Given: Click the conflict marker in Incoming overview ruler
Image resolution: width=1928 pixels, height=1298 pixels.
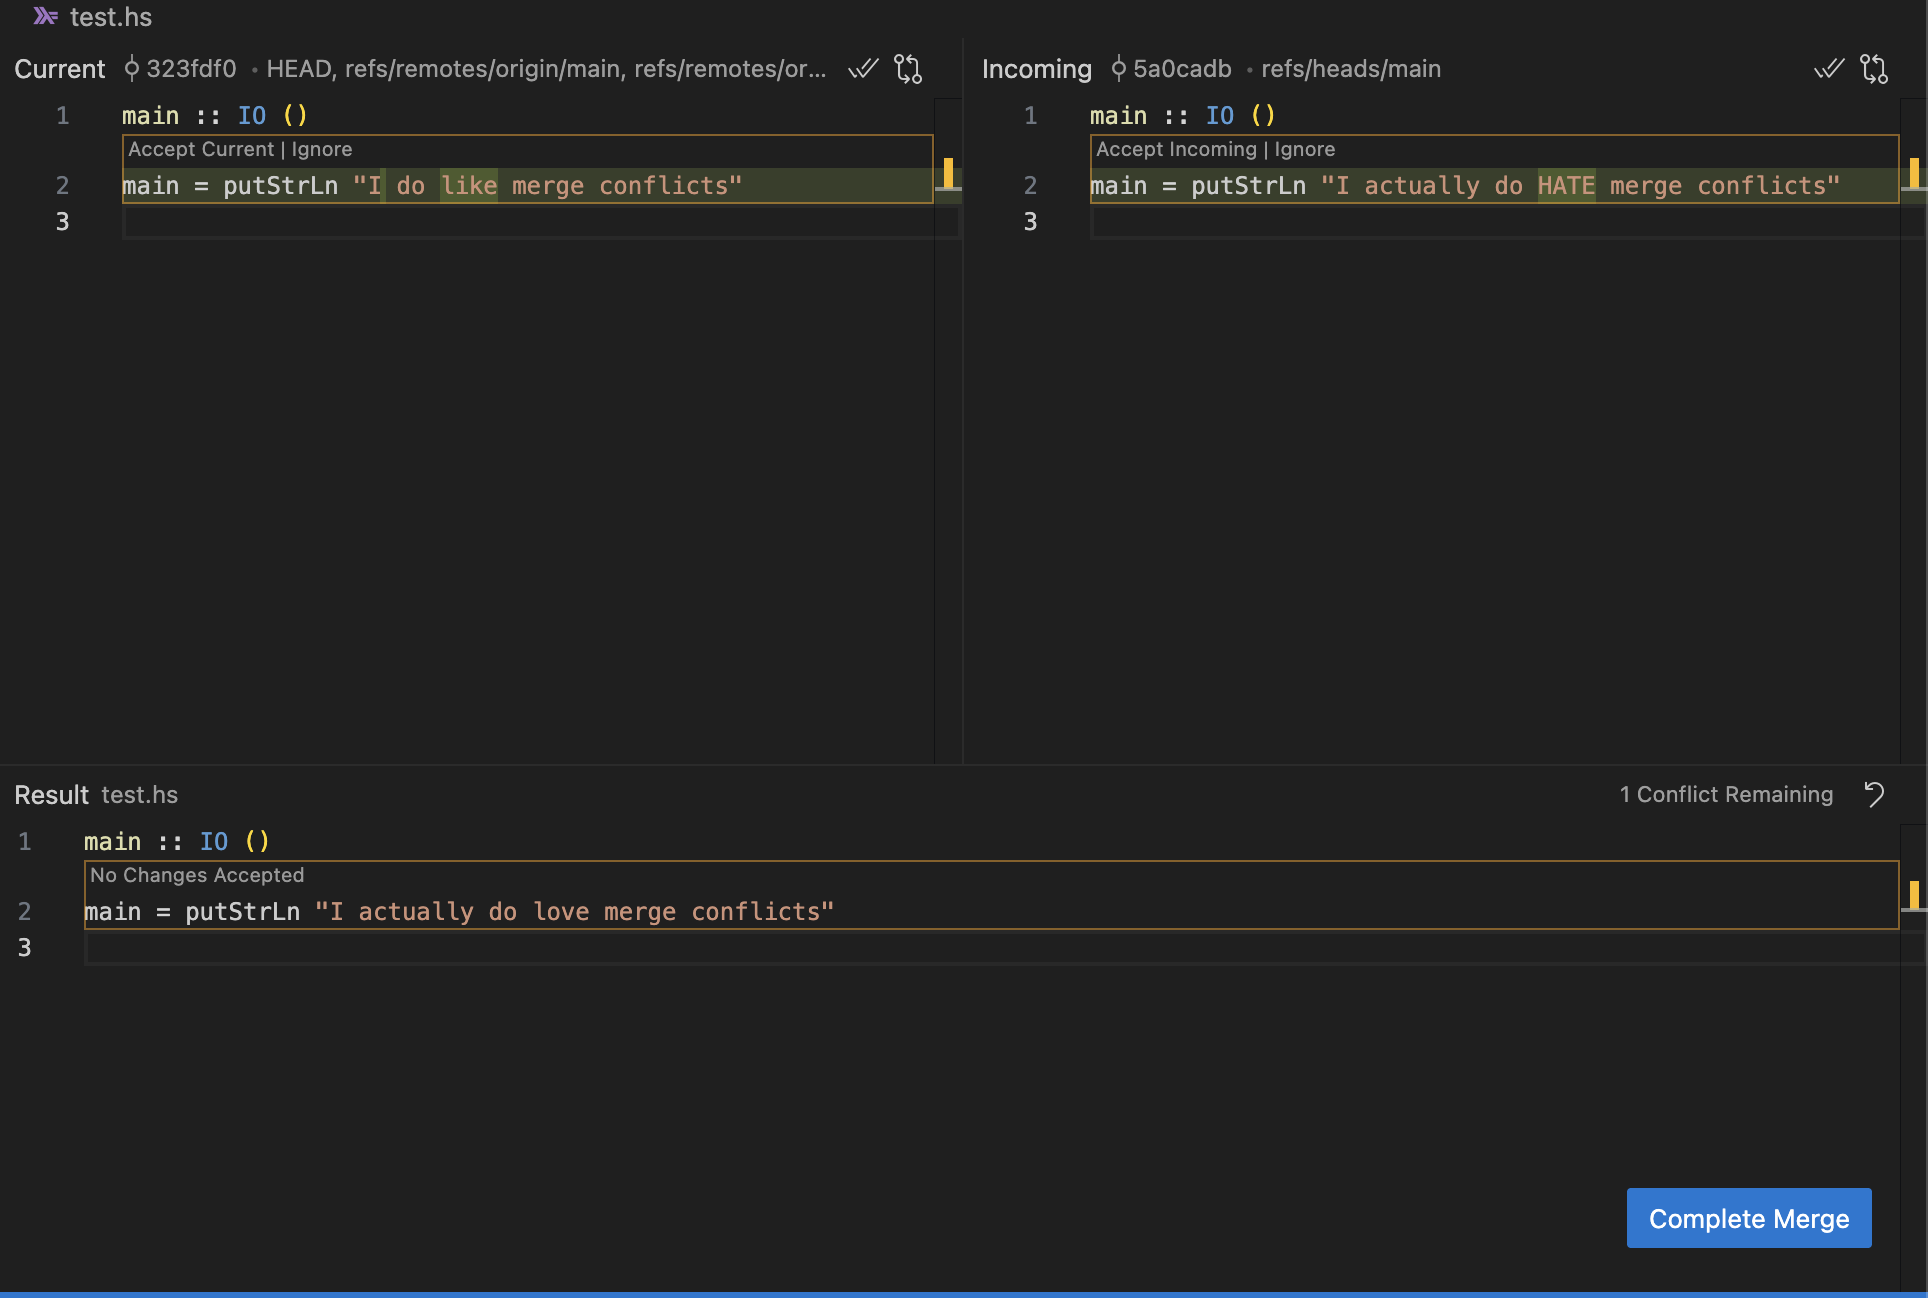Looking at the screenshot, I should 1914,173.
